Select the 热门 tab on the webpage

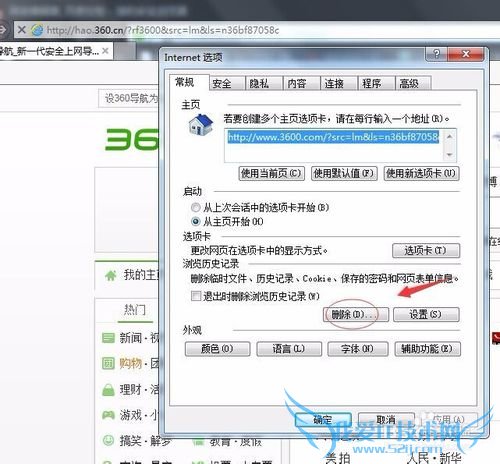pyautogui.click(x=135, y=310)
